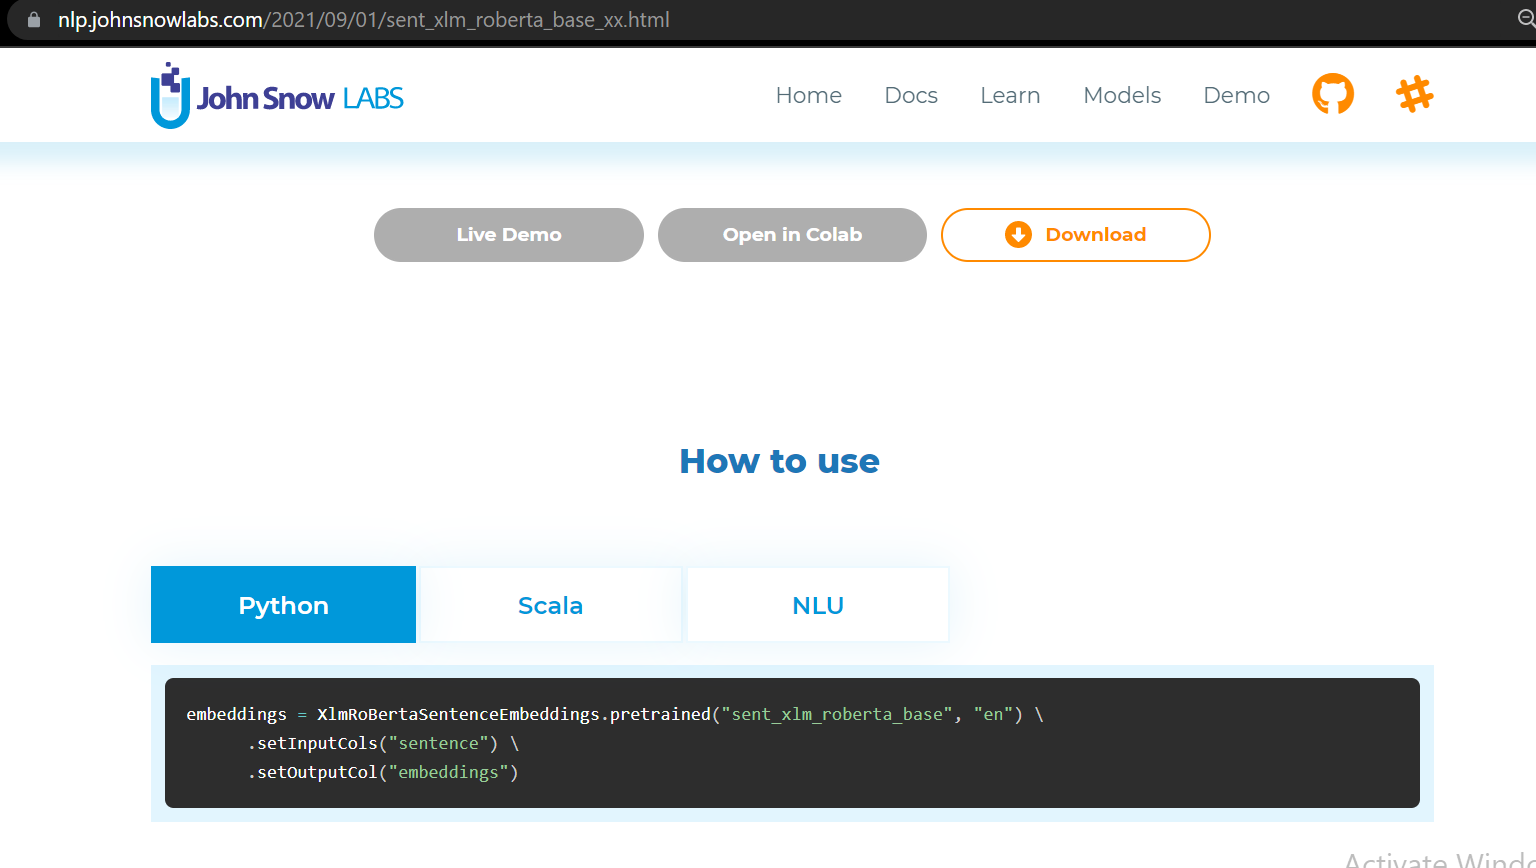This screenshot has height=868, width=1536.
Task: Open the Docs menu item
Action: point(911,95)
